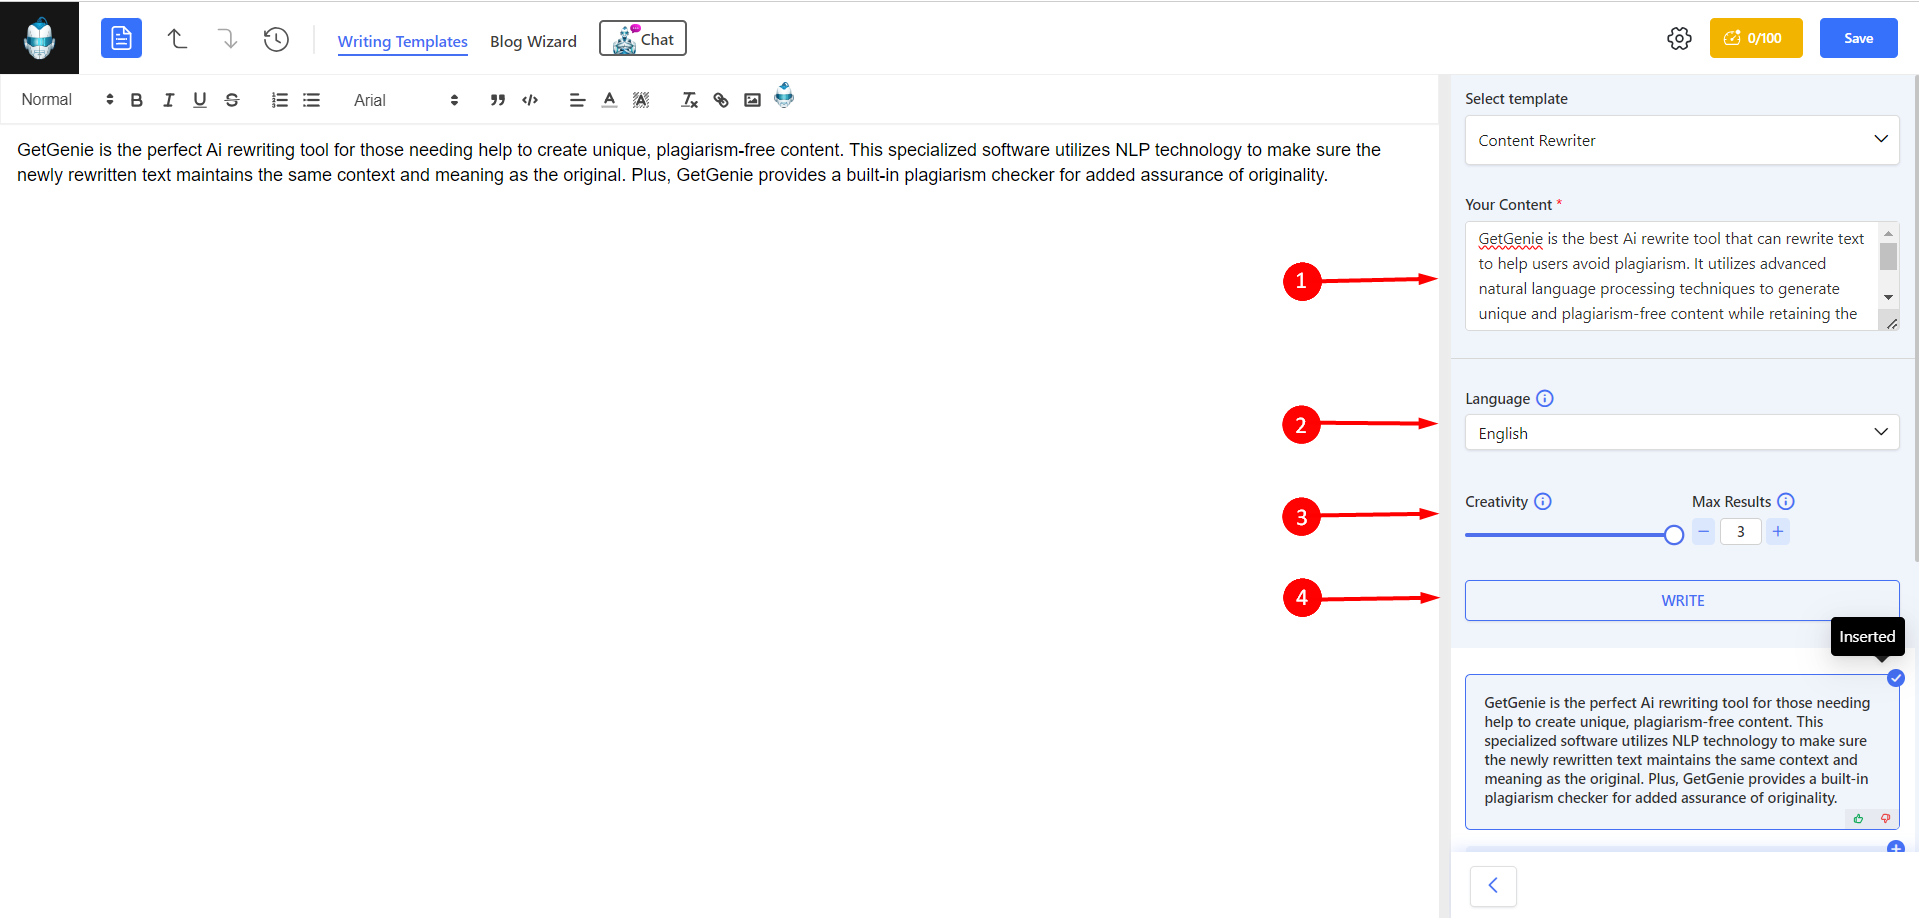Open the document icon button

(121, 38)
